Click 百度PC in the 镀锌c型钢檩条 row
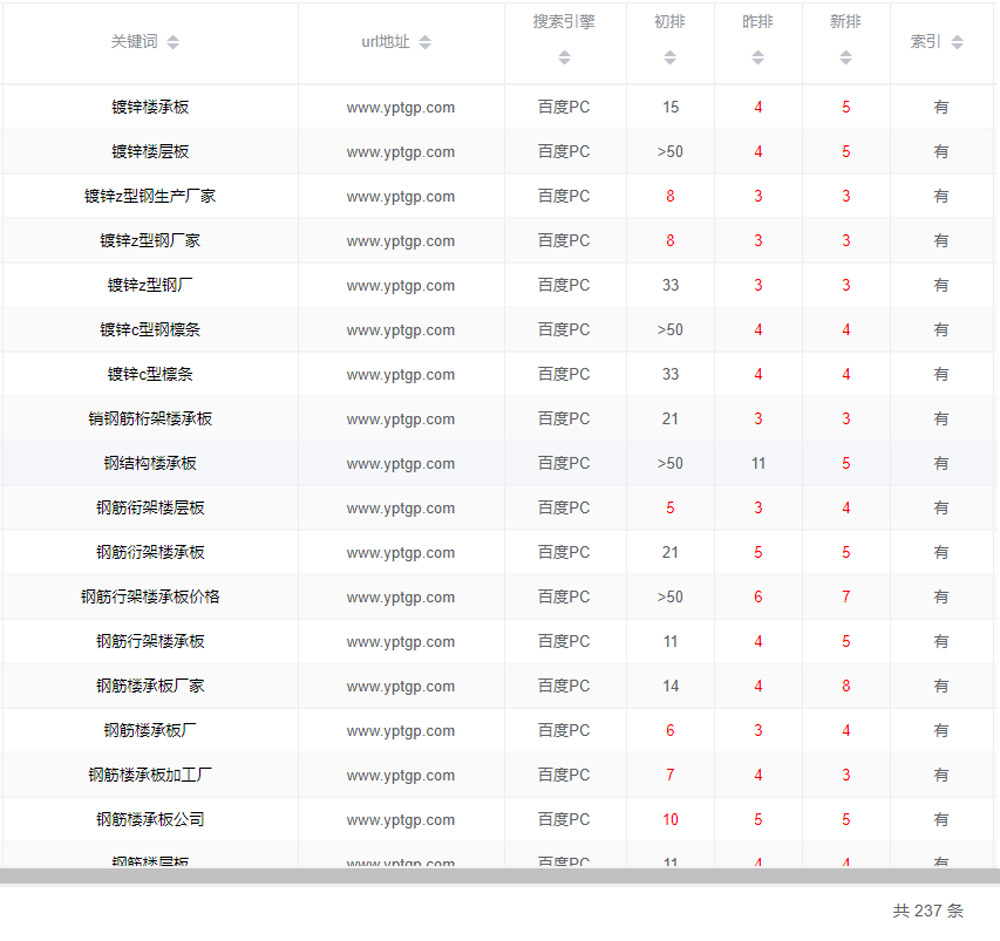Image resolution: width=1000 pixels, height=941 pixels. pos(564,330)
